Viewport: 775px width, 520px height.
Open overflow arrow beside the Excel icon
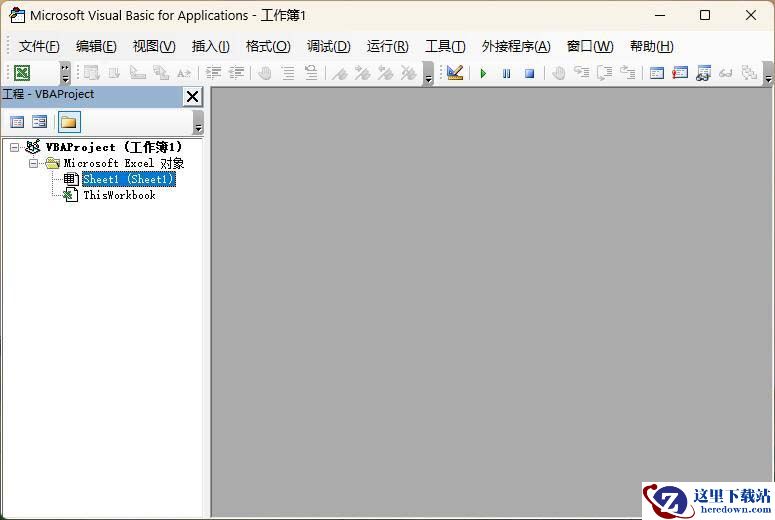pyautogui.click(x=65, y=73)
